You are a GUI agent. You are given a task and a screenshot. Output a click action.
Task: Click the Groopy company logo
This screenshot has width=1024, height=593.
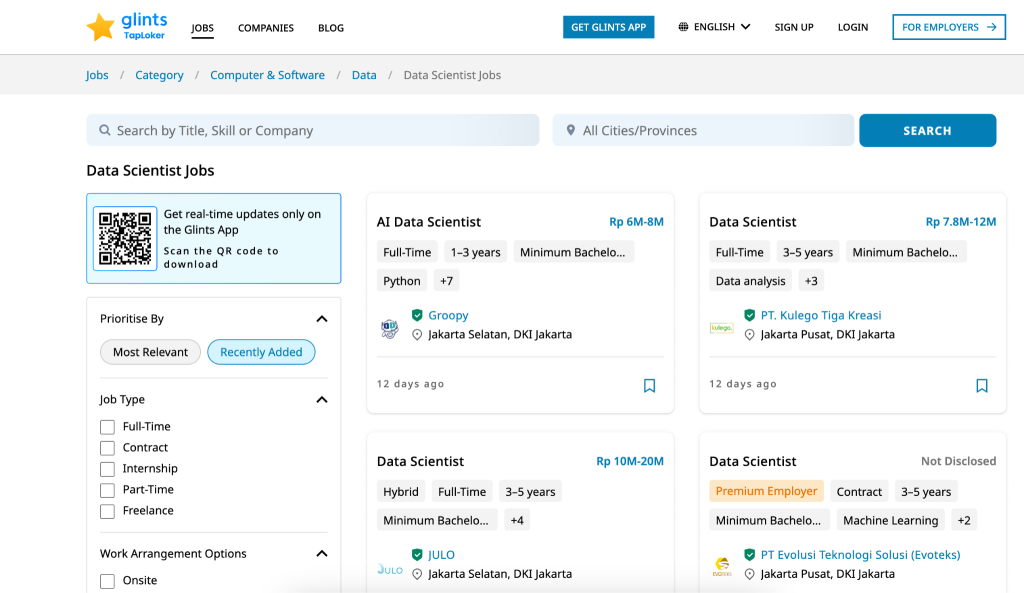(390, 328)
